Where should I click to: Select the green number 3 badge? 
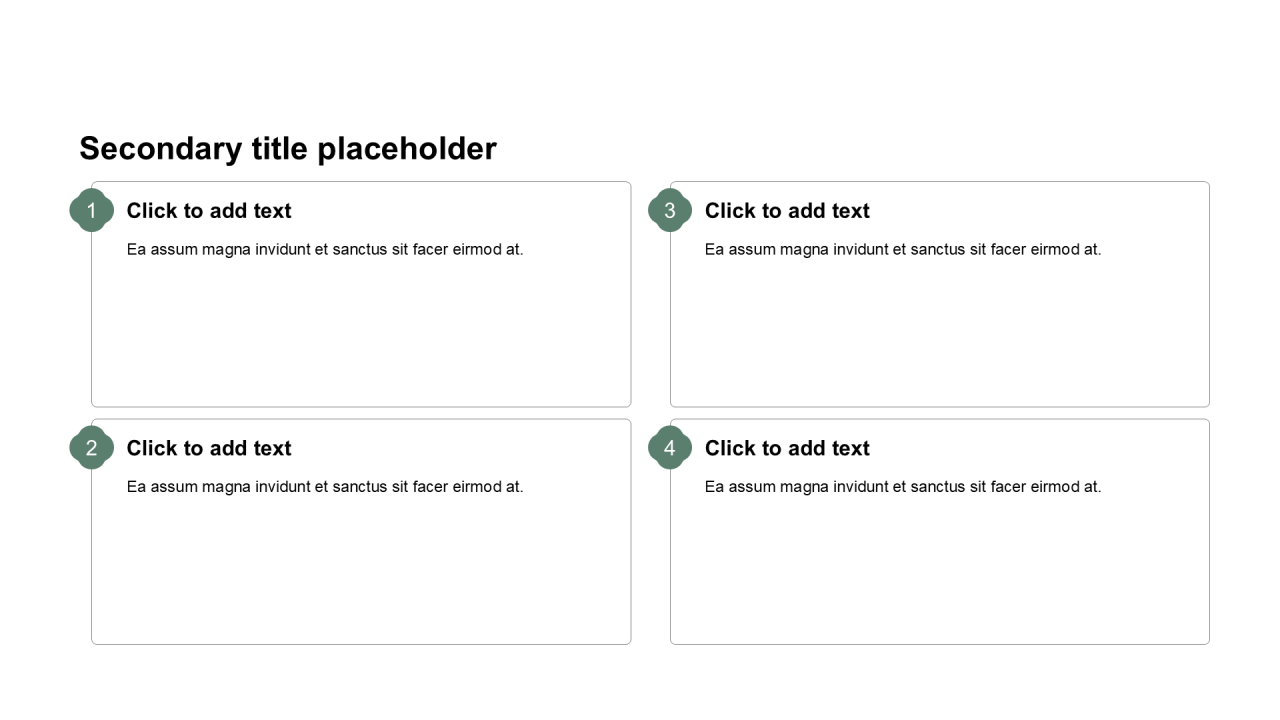[x=669, y=210]
